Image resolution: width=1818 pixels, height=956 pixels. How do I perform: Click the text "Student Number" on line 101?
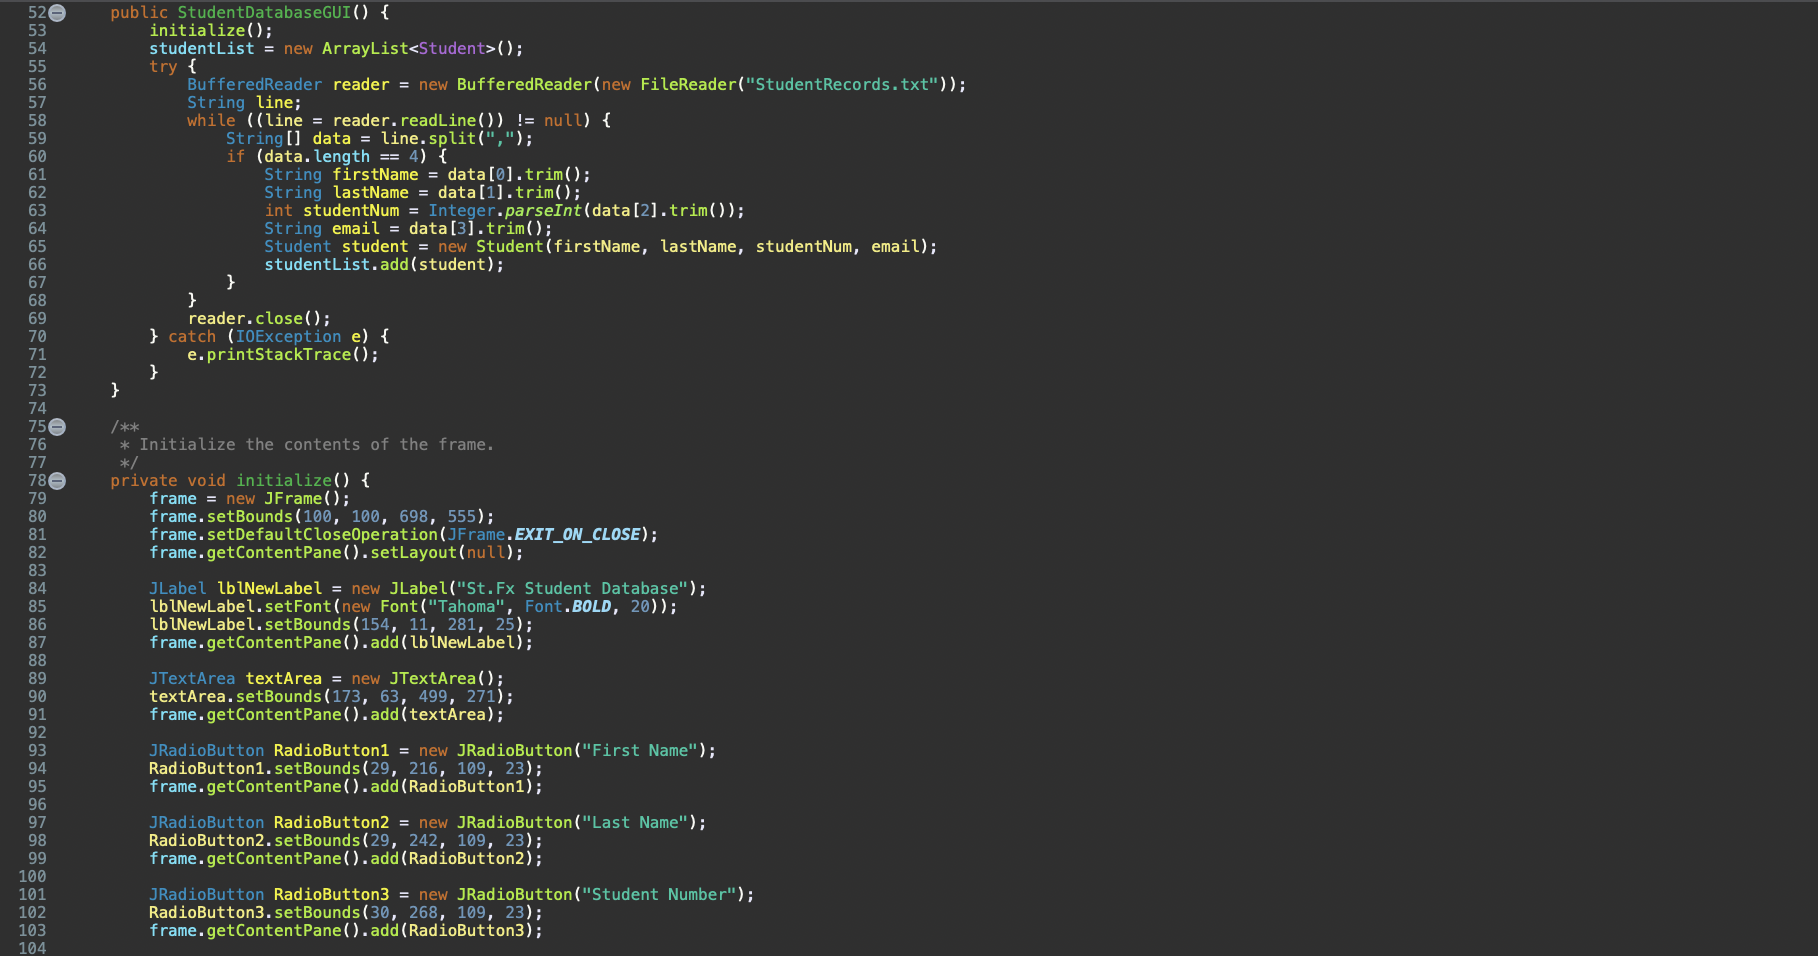coord(663,894)
